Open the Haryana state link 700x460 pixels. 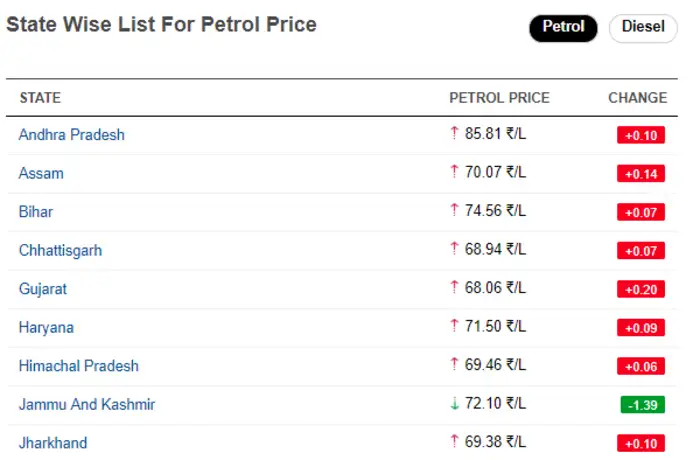click(x=46, y=327)
